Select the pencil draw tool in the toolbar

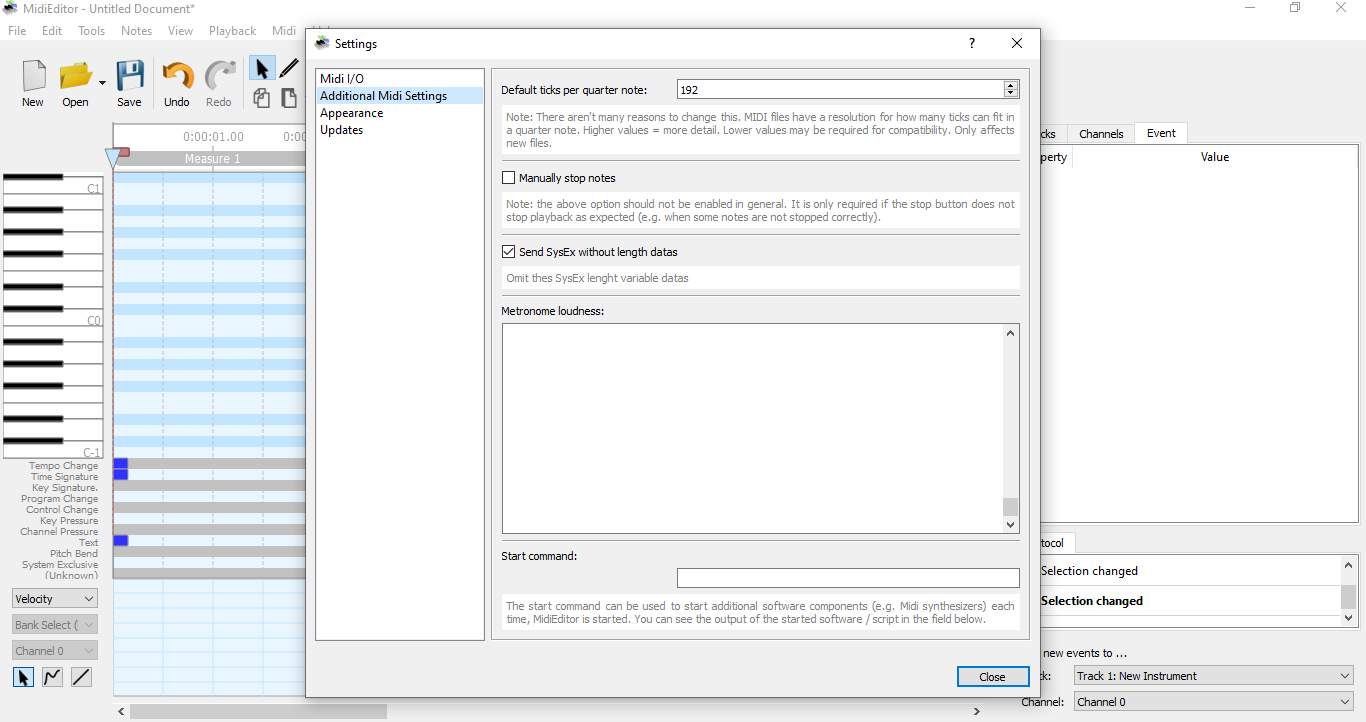[289, 68]
